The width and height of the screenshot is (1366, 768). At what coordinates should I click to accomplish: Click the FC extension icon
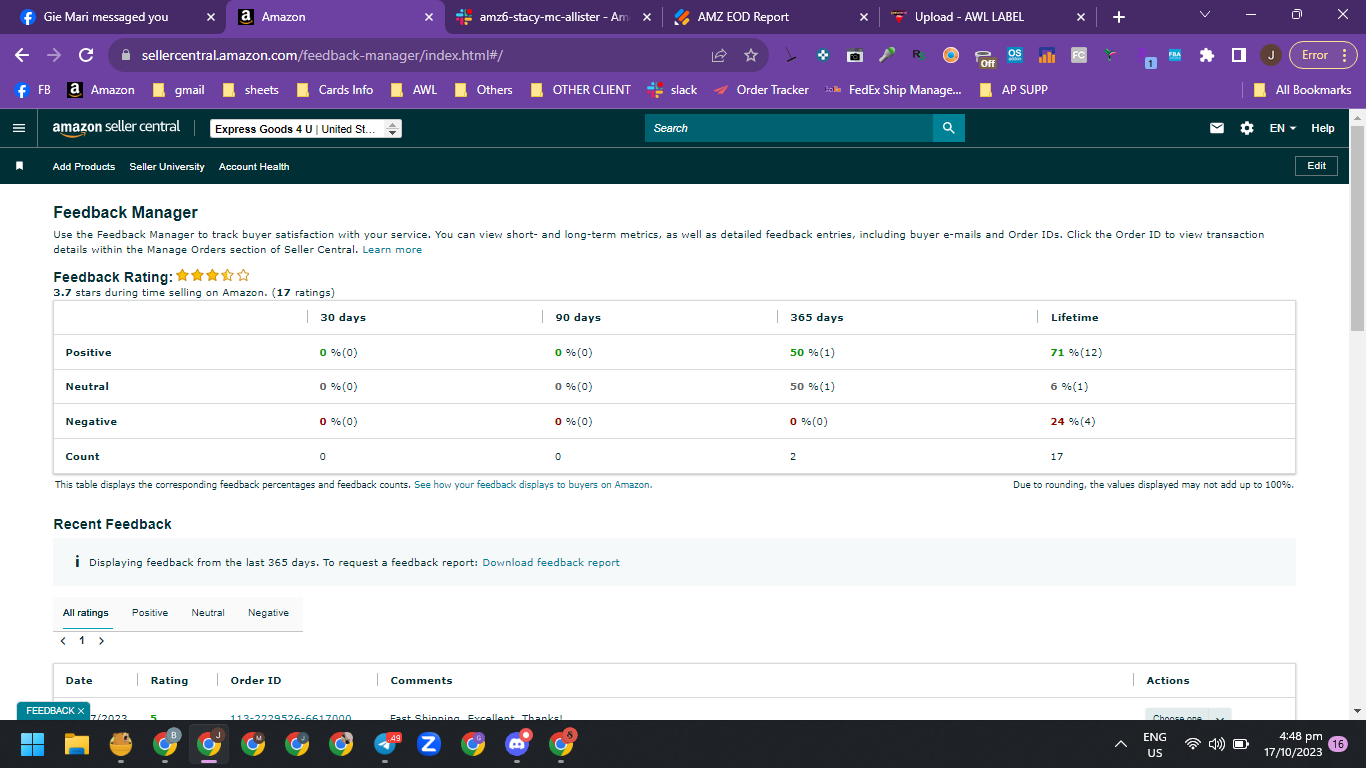1078,55
